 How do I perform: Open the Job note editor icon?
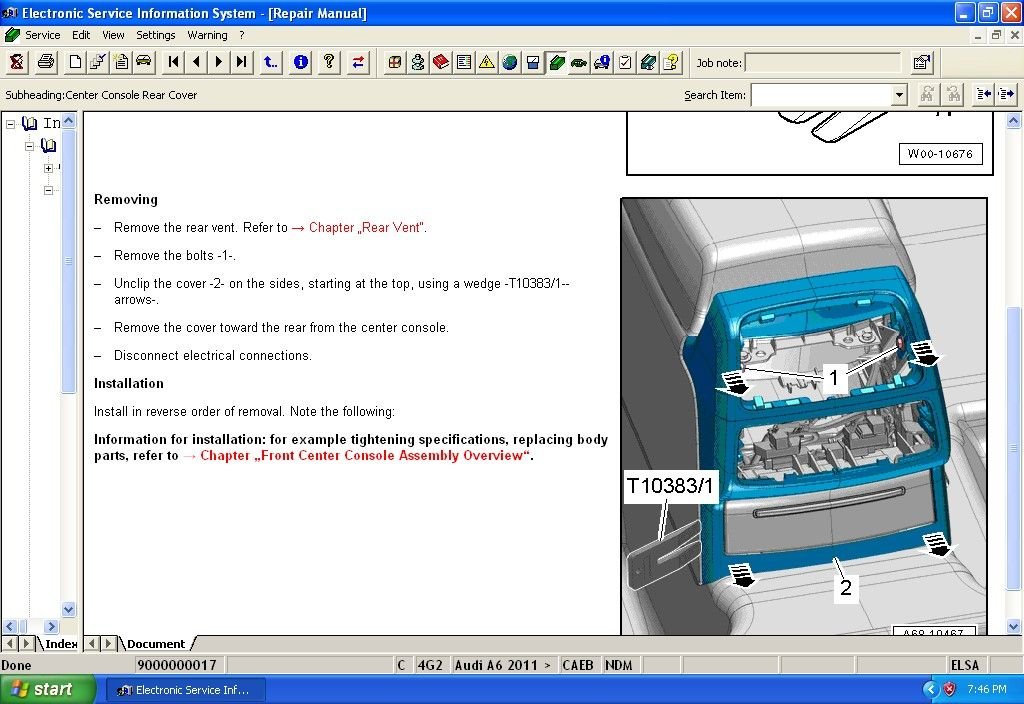921,62
